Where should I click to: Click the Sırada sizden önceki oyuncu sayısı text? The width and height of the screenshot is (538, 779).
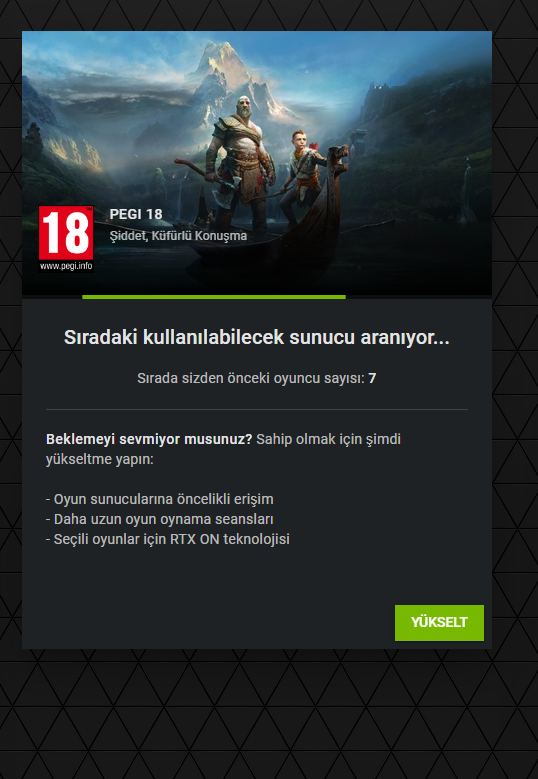click(x=251, y=379)
